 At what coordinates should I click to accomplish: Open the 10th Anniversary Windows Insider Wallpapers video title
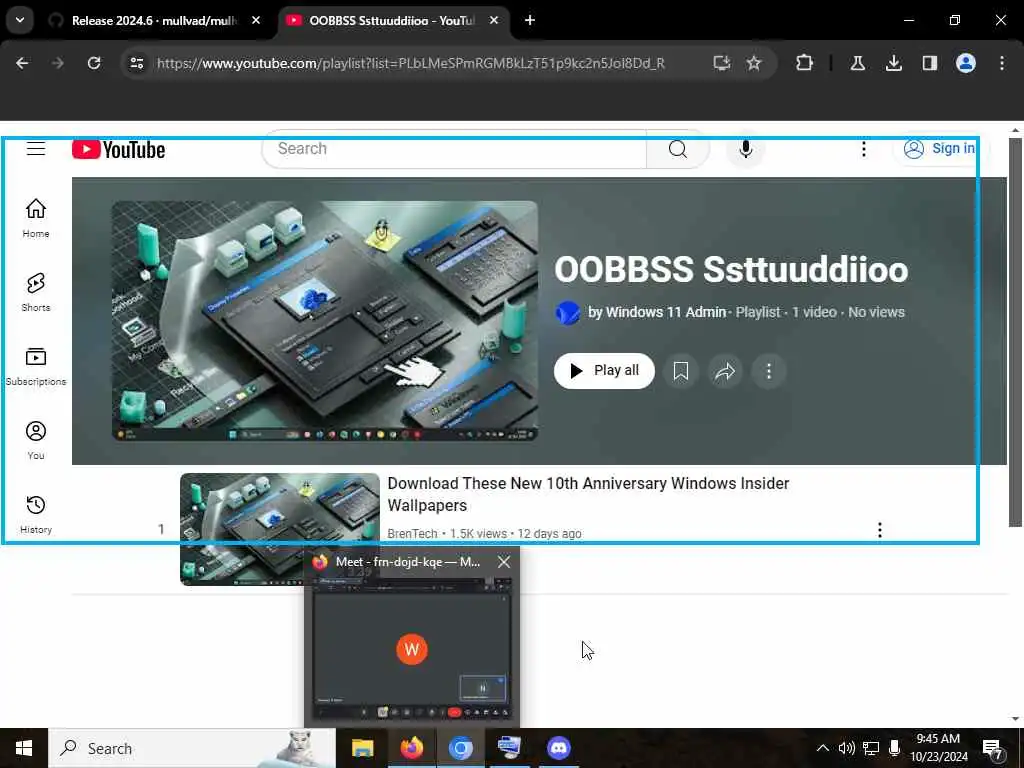point(588,494)
